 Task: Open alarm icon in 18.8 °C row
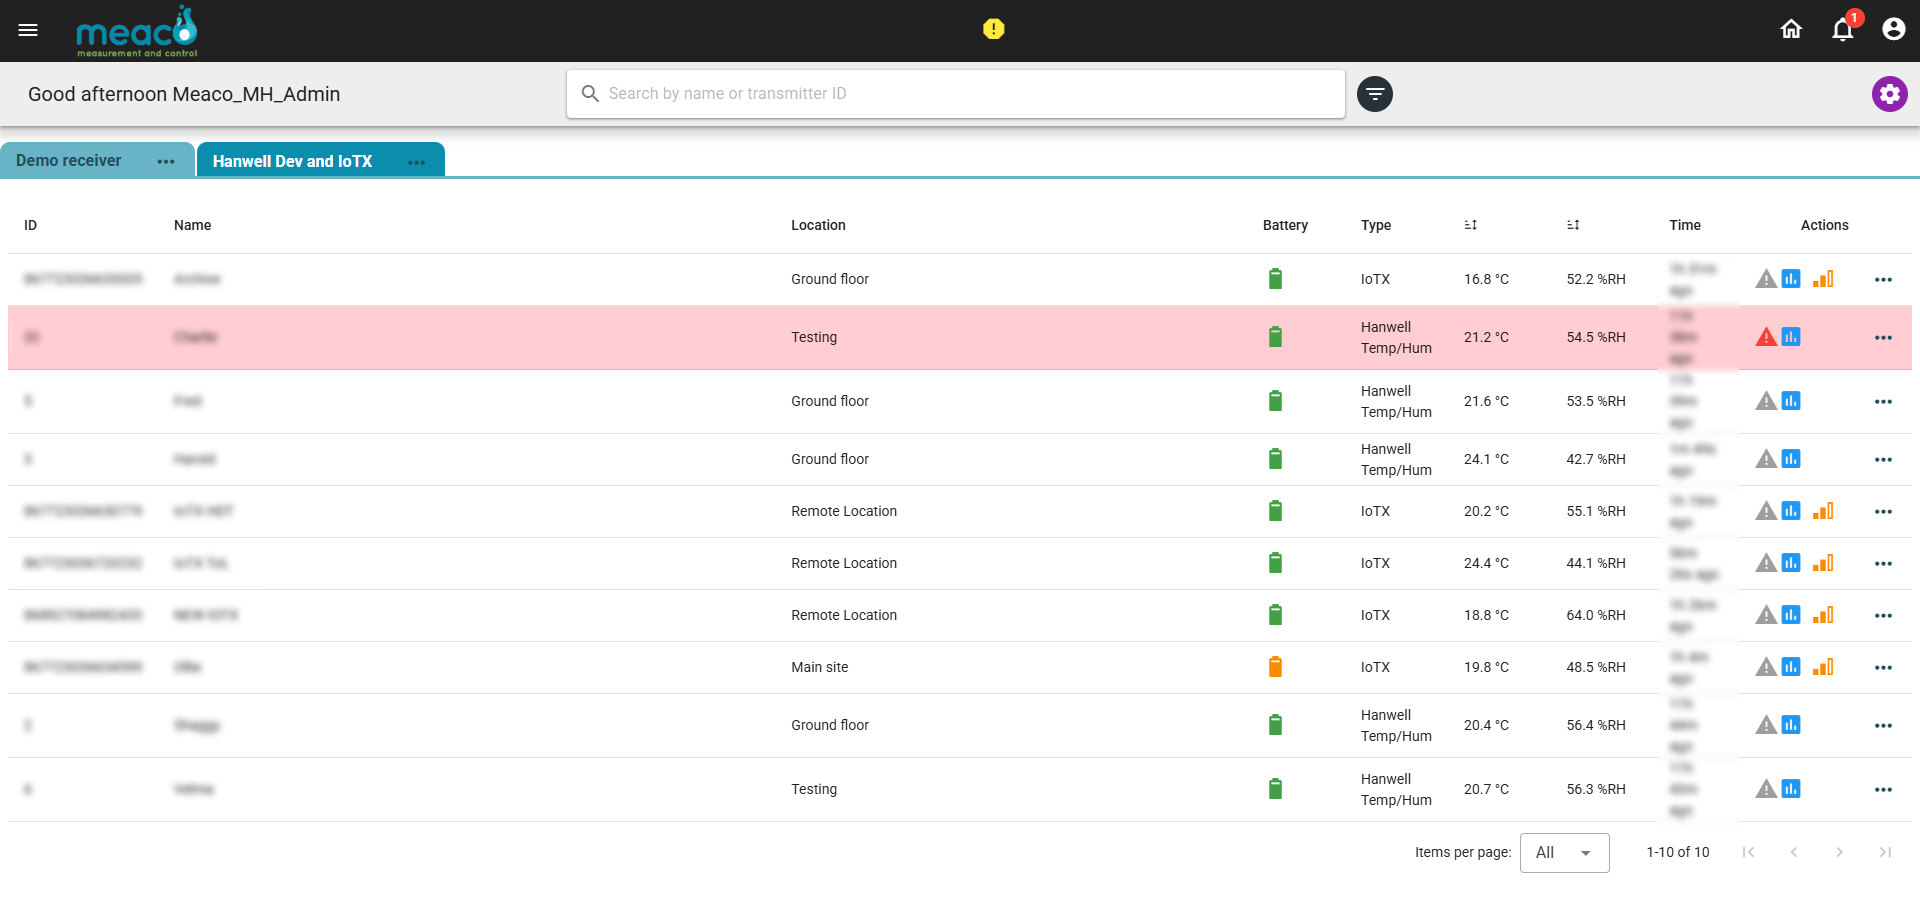[1766, 615]
